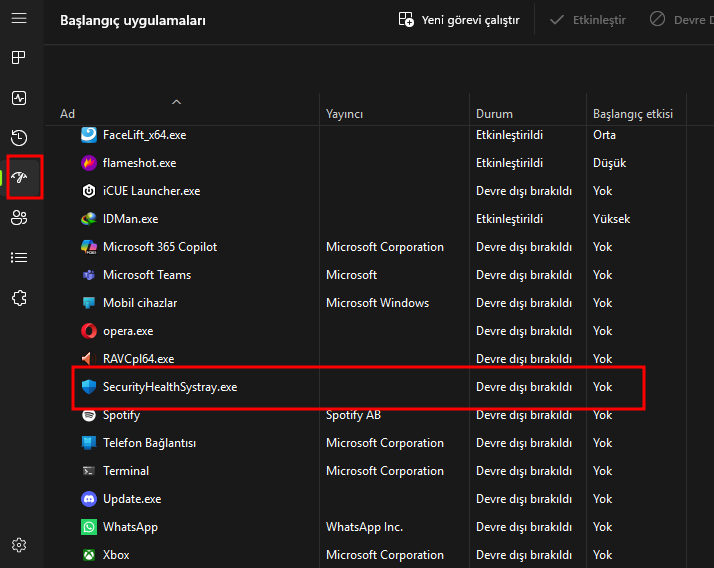Image resolution: width=714 pixels, height=568 pixels.
Task: Click Spotify AB publisher cell
Action: [353, 415]
